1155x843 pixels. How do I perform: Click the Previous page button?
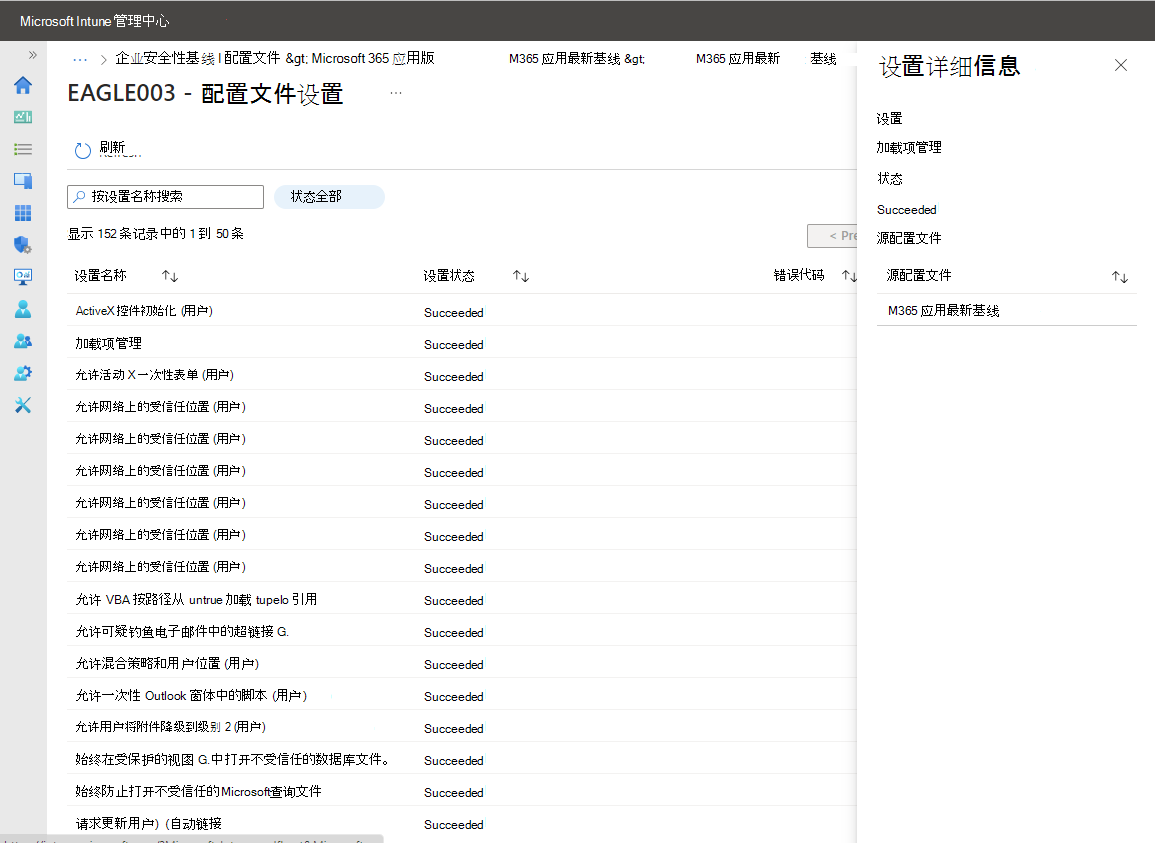tap(832, 236)
